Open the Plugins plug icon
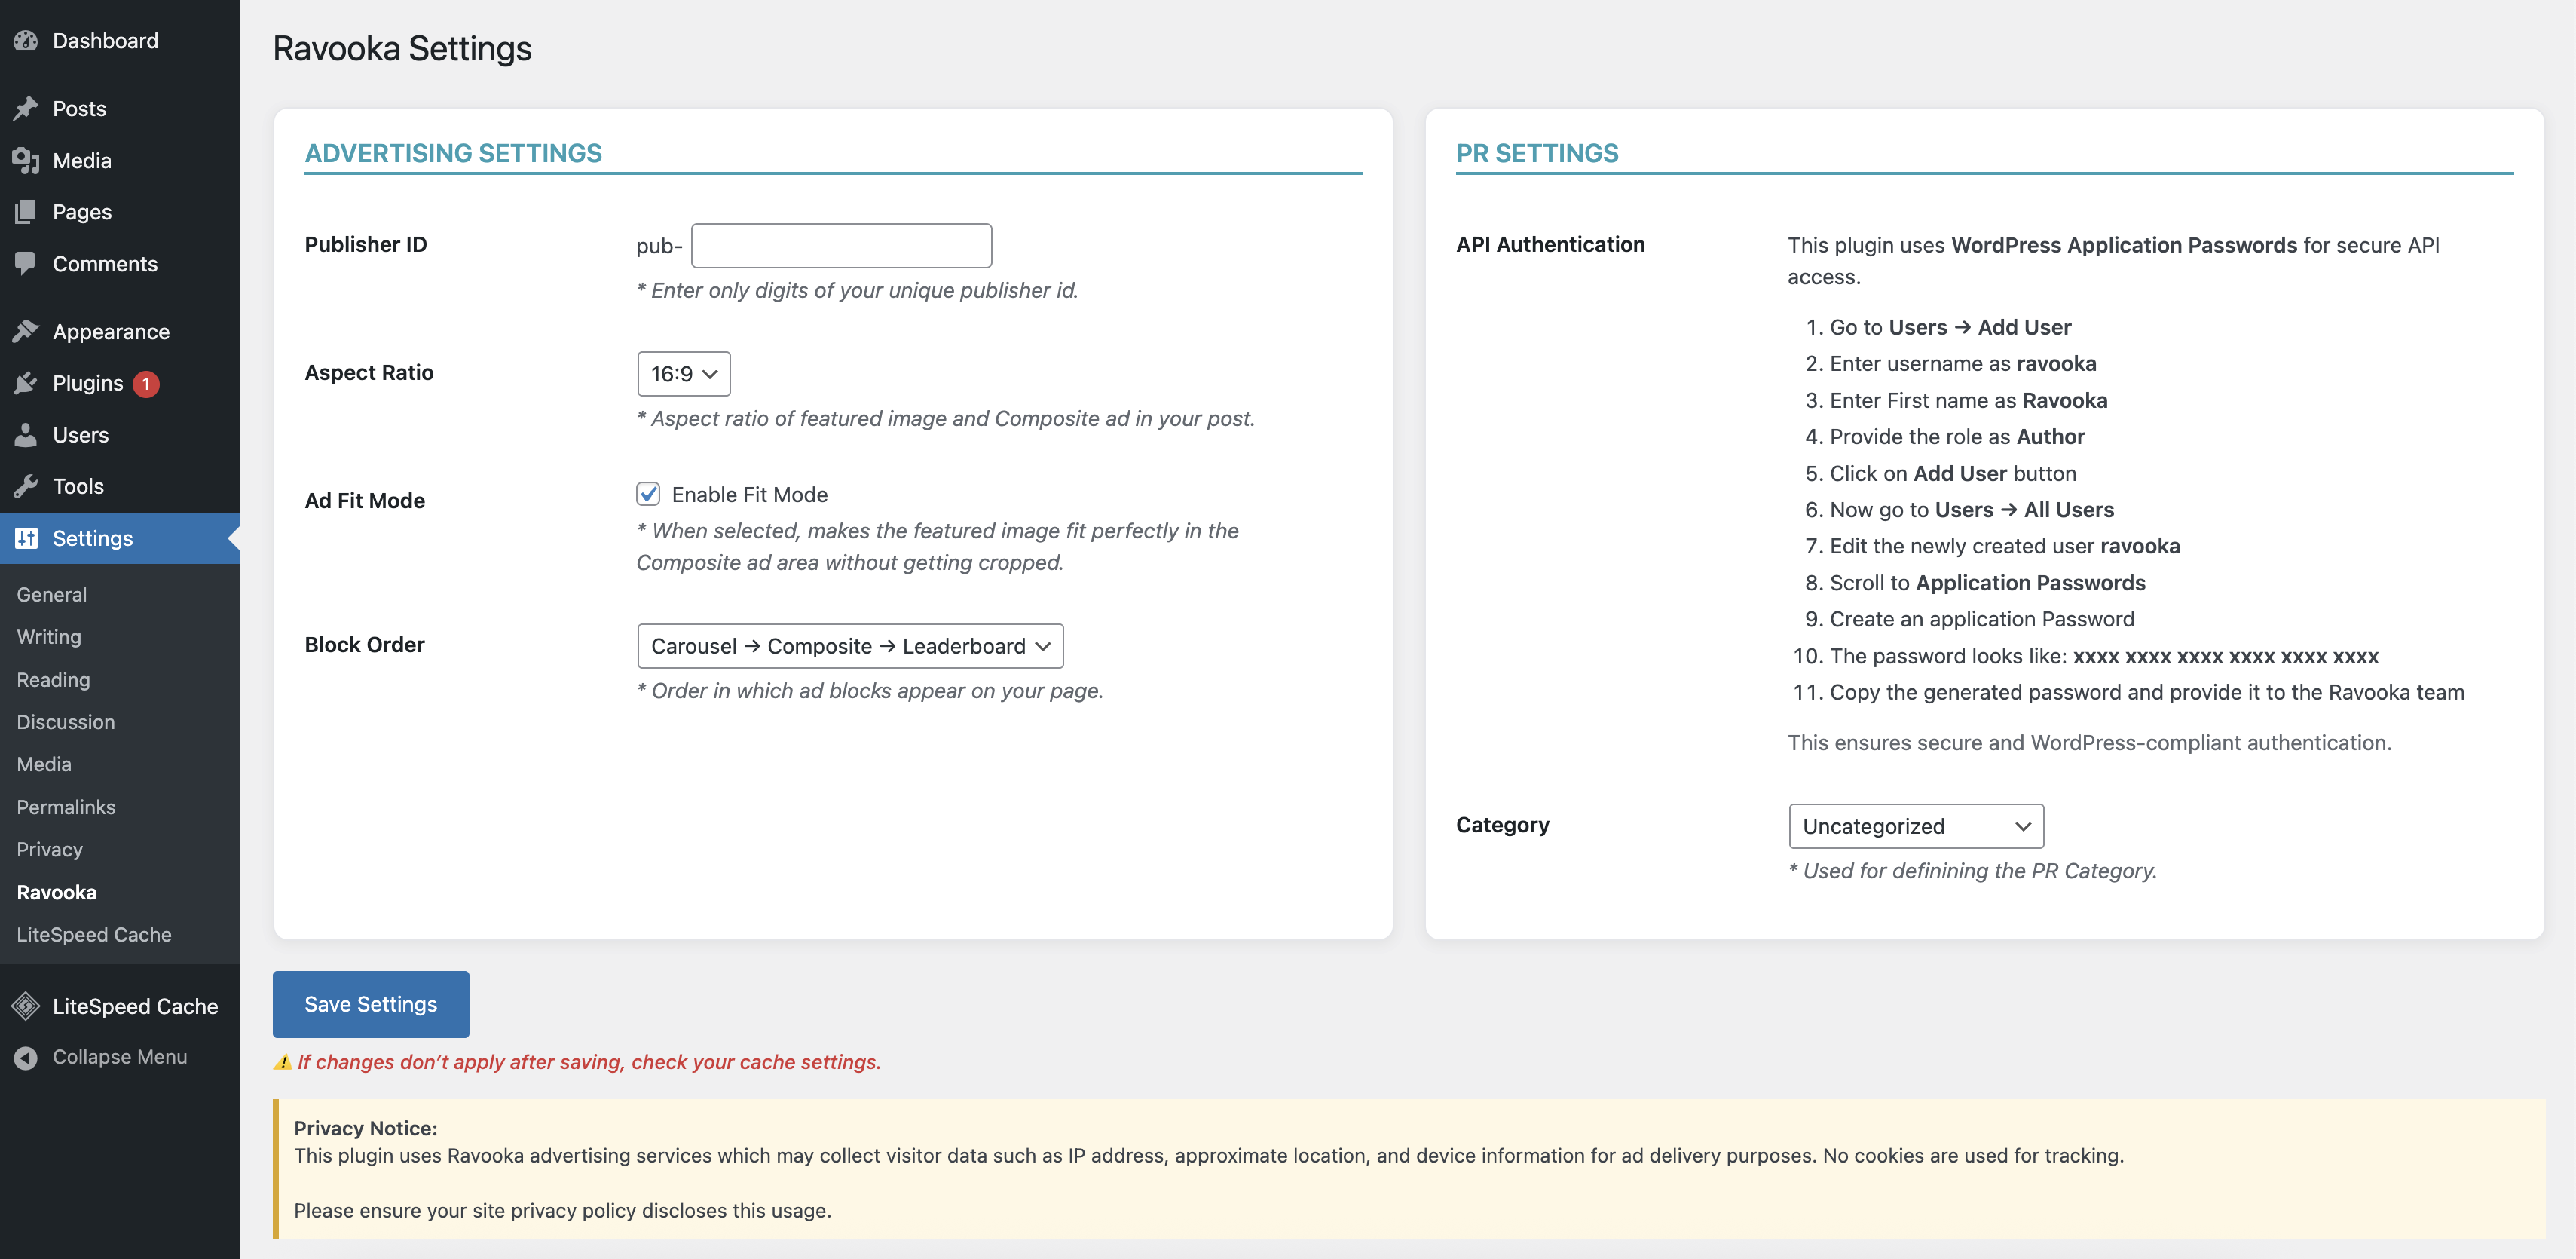 click(x=26, y=383)
